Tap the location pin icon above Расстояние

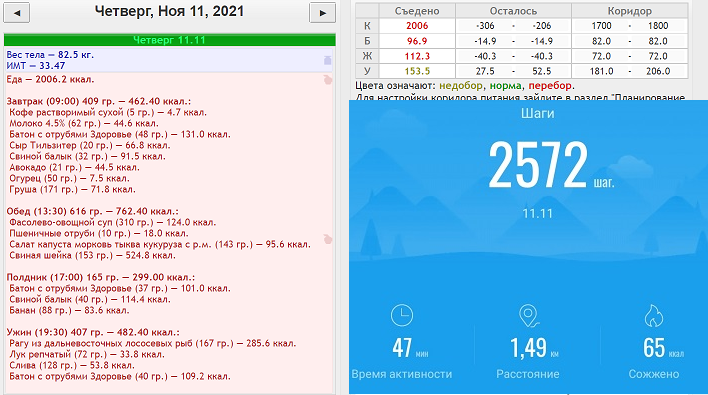coord(528,316)
